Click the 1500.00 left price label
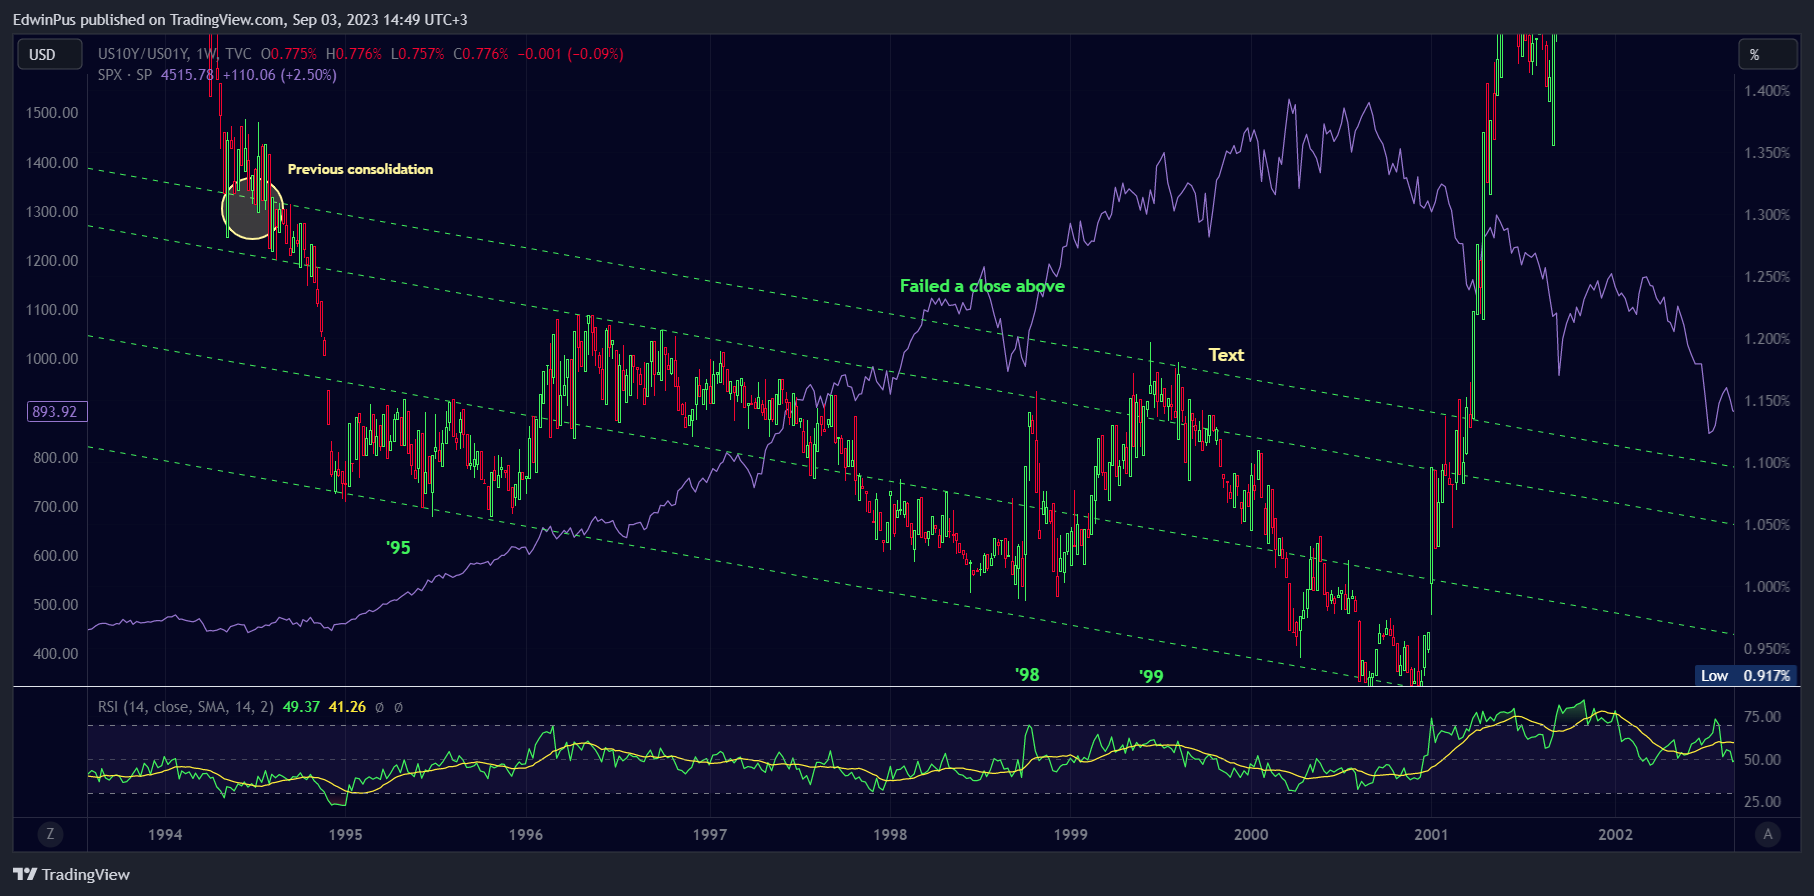Viewport: 1814px width, 896px height. coord(52,113)
